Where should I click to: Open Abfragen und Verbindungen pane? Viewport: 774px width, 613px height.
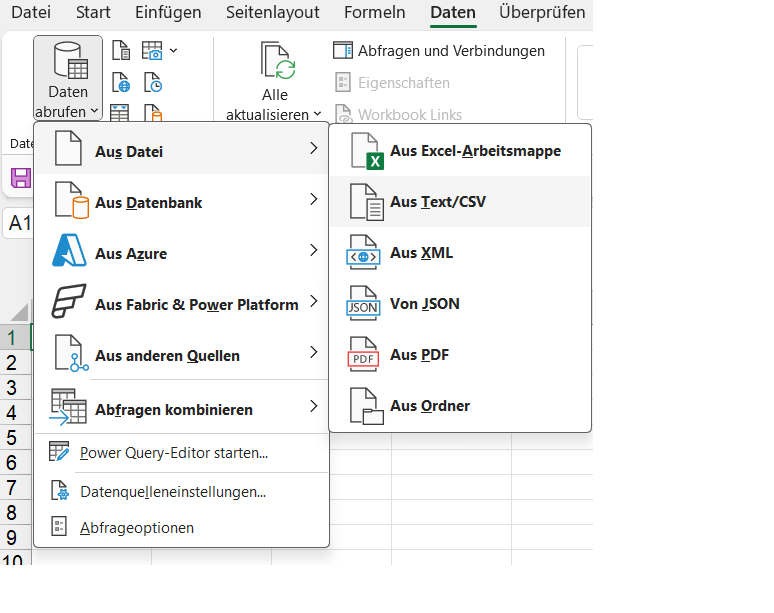tap(439, 51)
